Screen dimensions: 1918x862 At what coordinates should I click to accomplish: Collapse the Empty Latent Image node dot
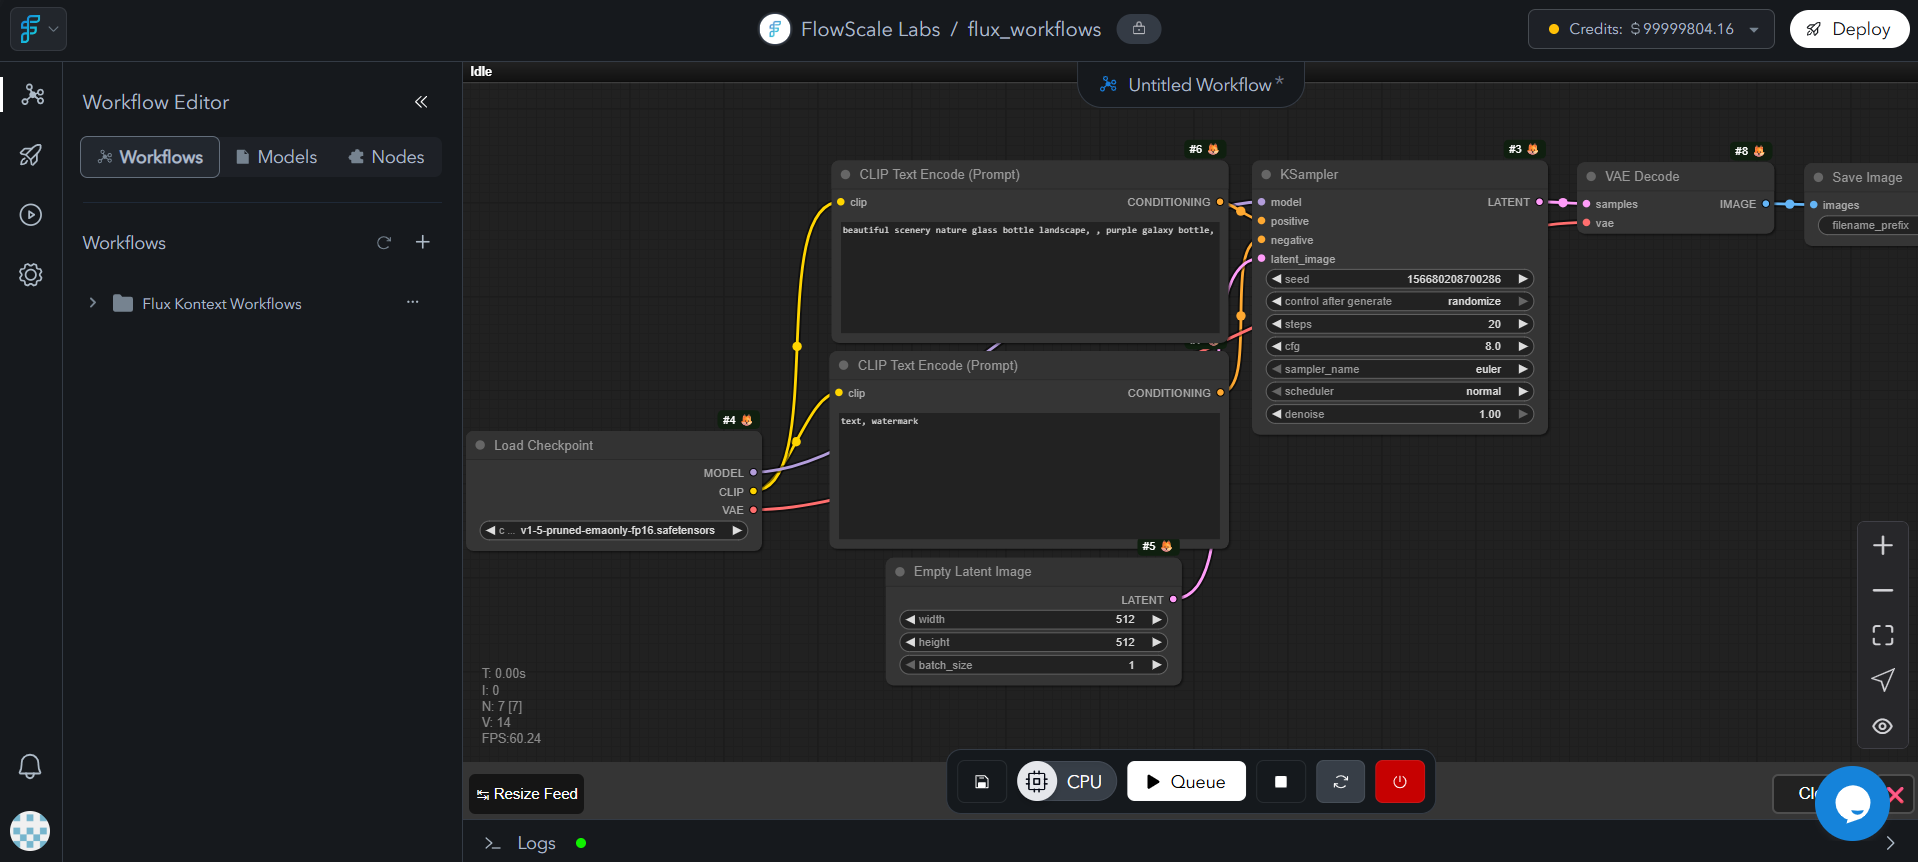click(x=900, y=571)
